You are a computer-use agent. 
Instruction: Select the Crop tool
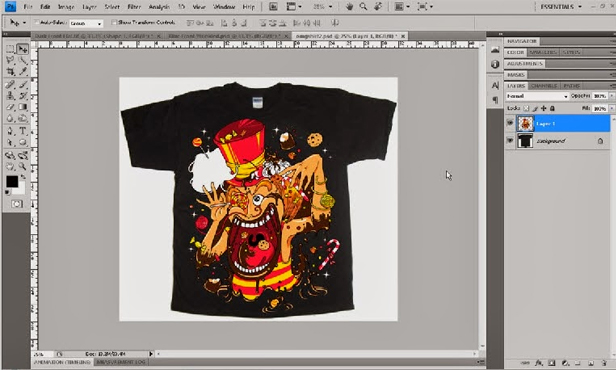tap(10, 71)
